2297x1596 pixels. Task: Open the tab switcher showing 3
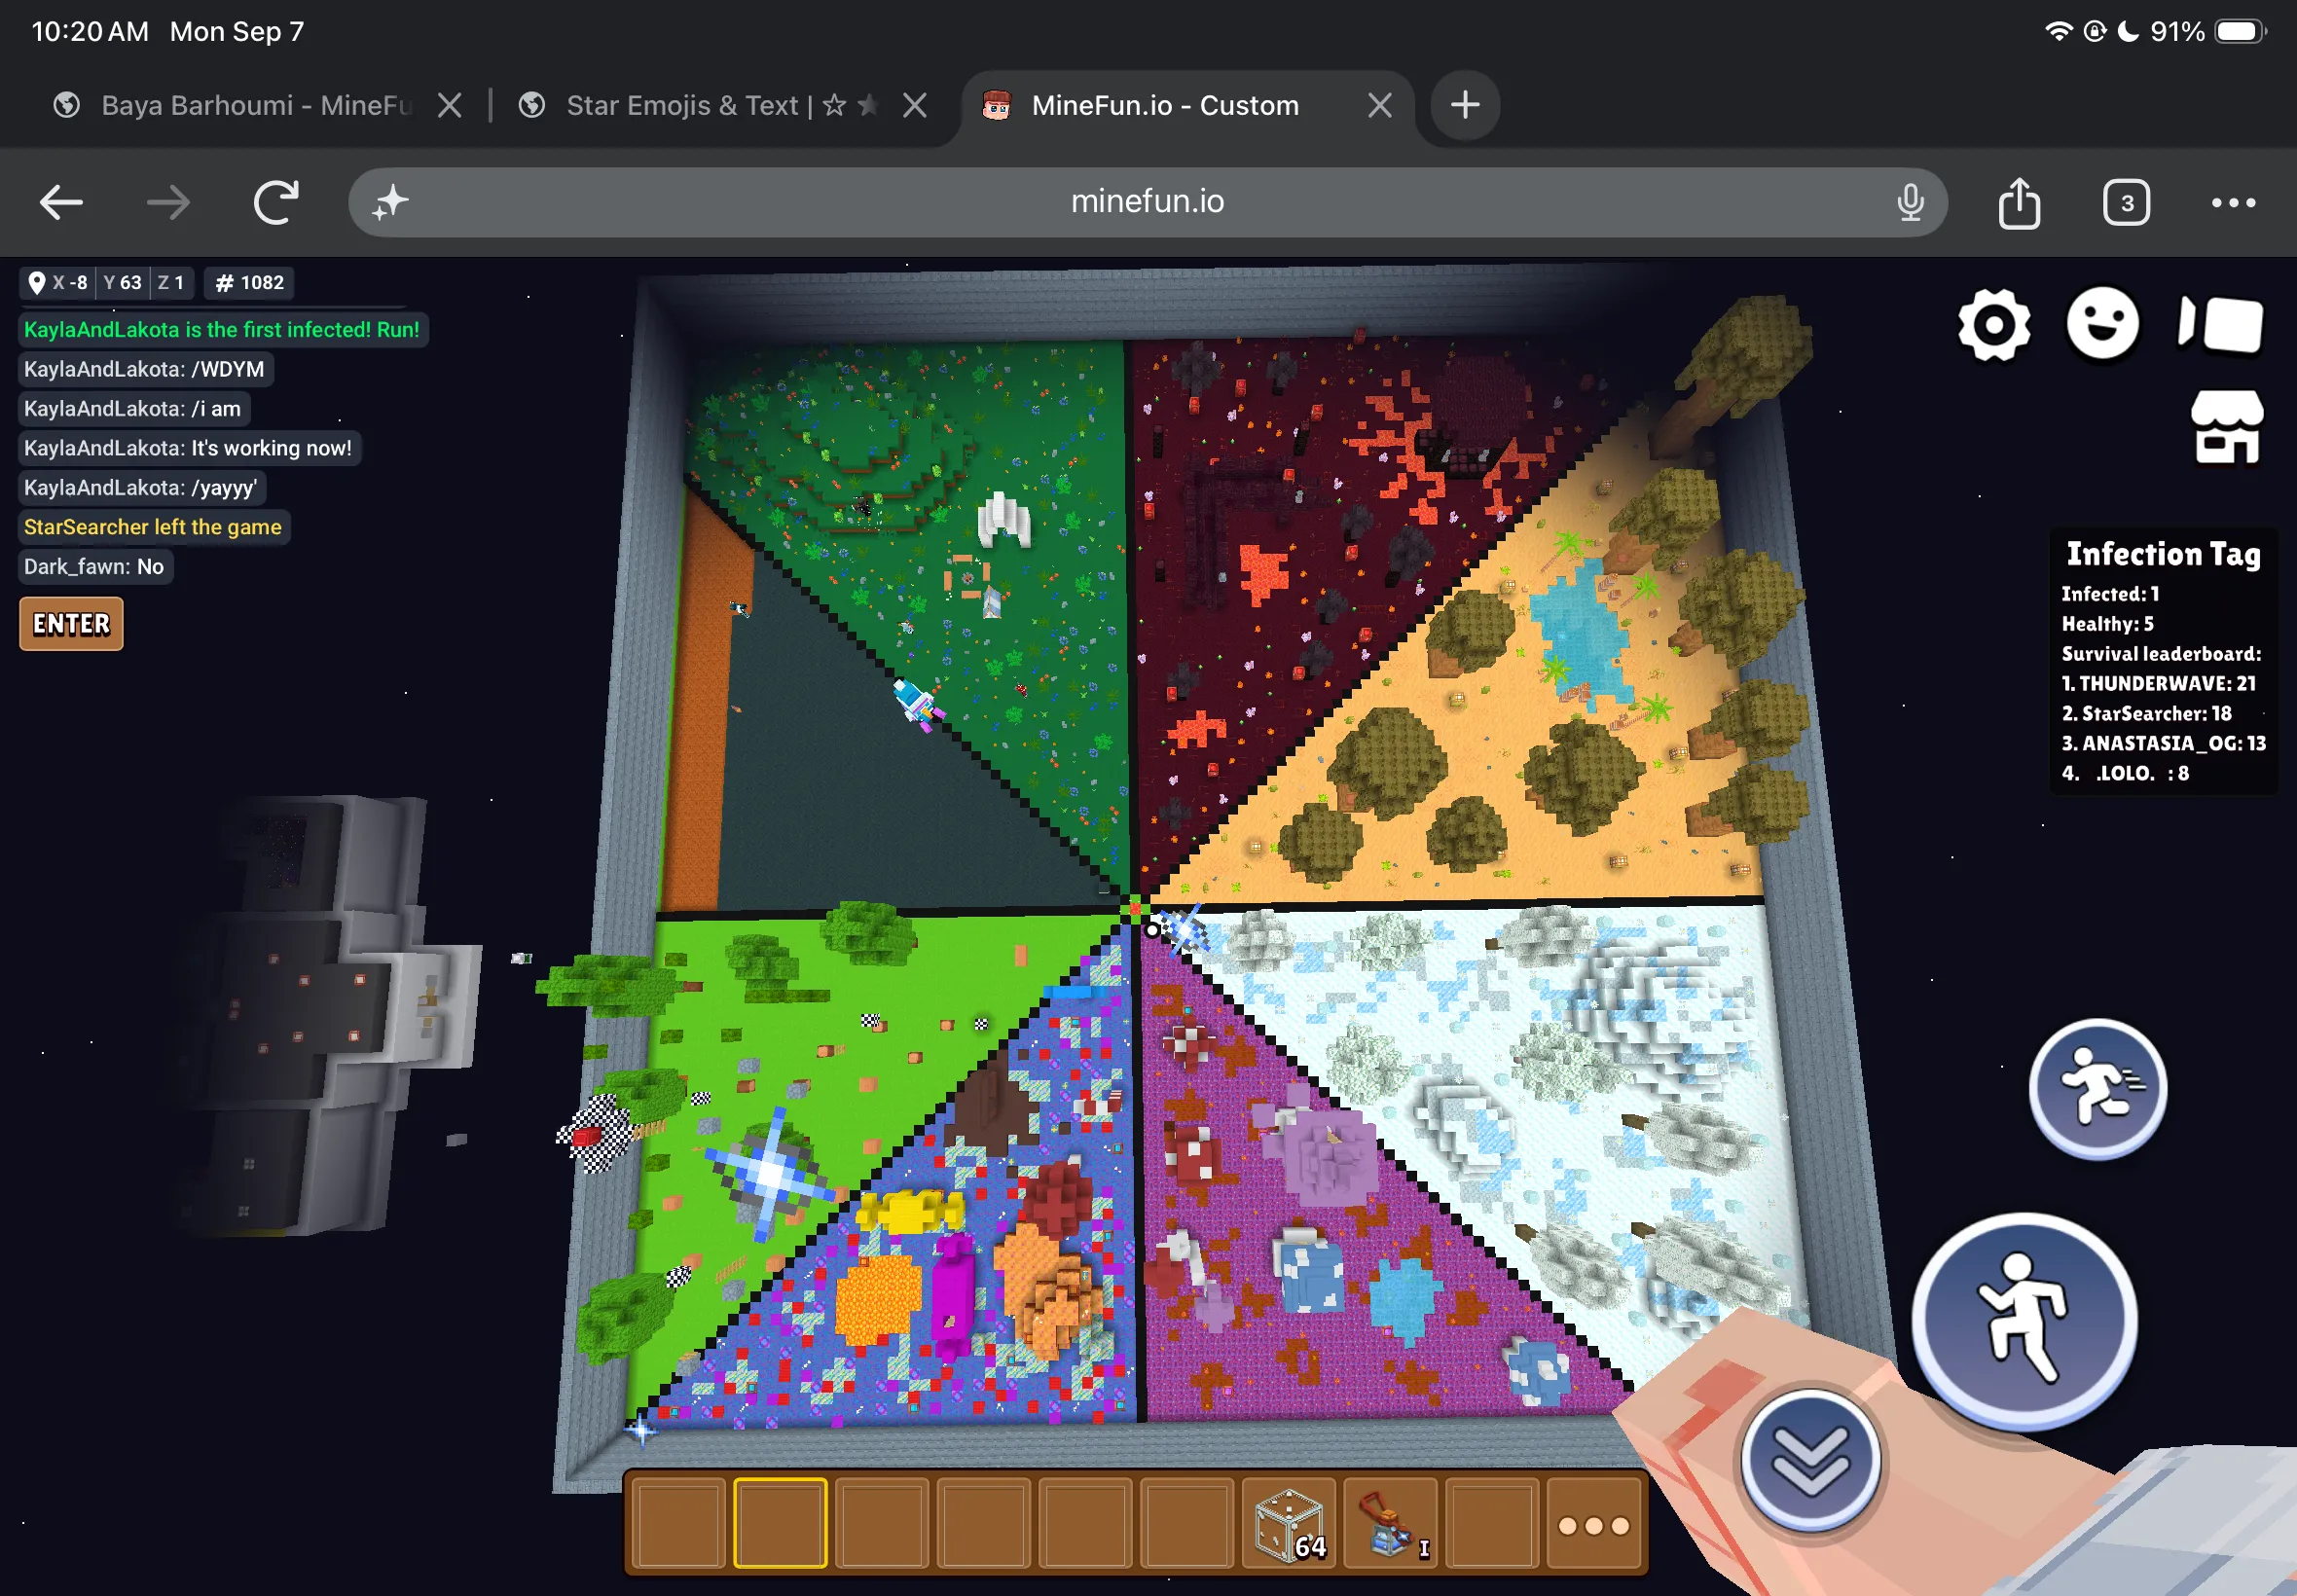pyautogui.click(x=2126, y=203)
